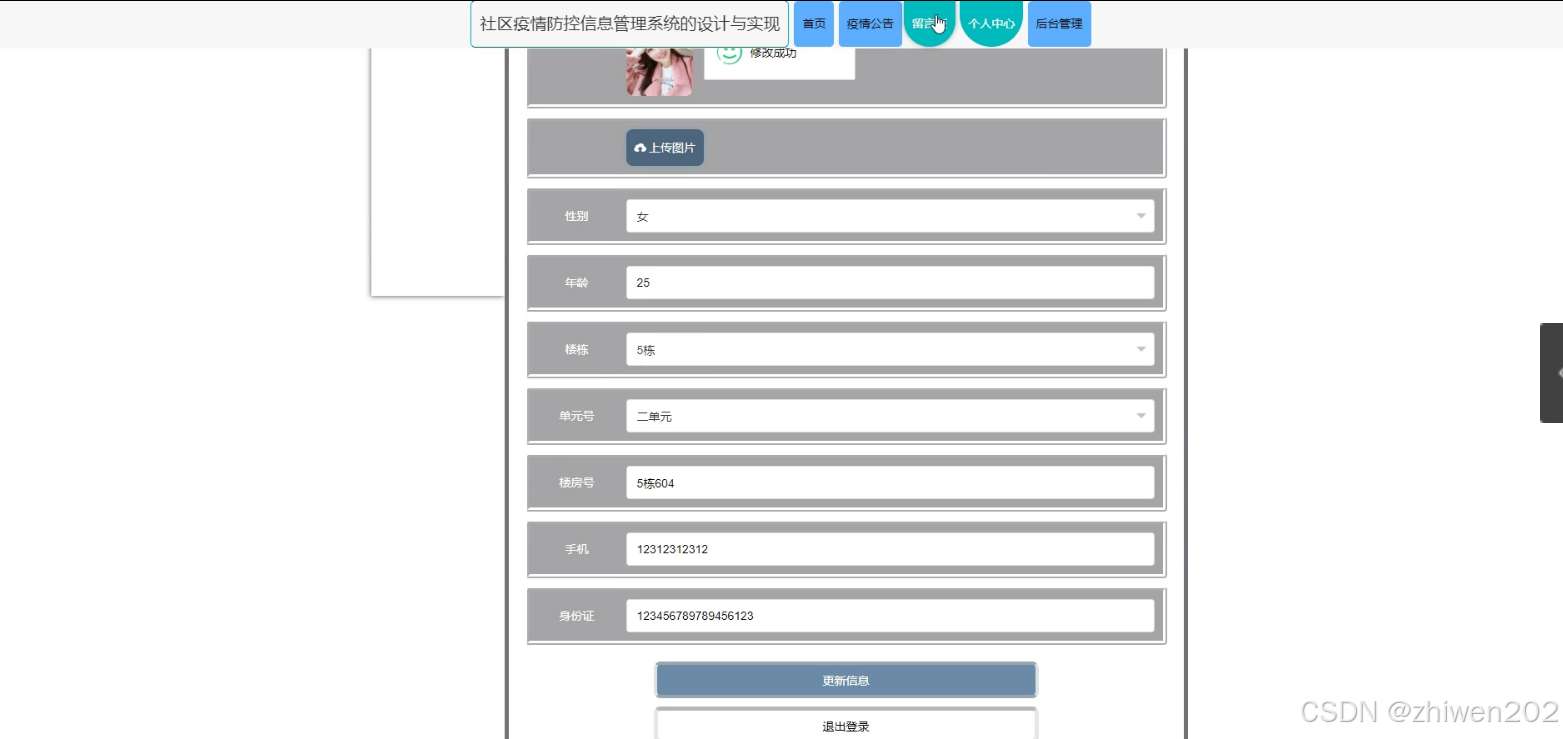Select the 年龄 input field containing 25
This screenshot has width=1563, height=739.
[890, 282]
